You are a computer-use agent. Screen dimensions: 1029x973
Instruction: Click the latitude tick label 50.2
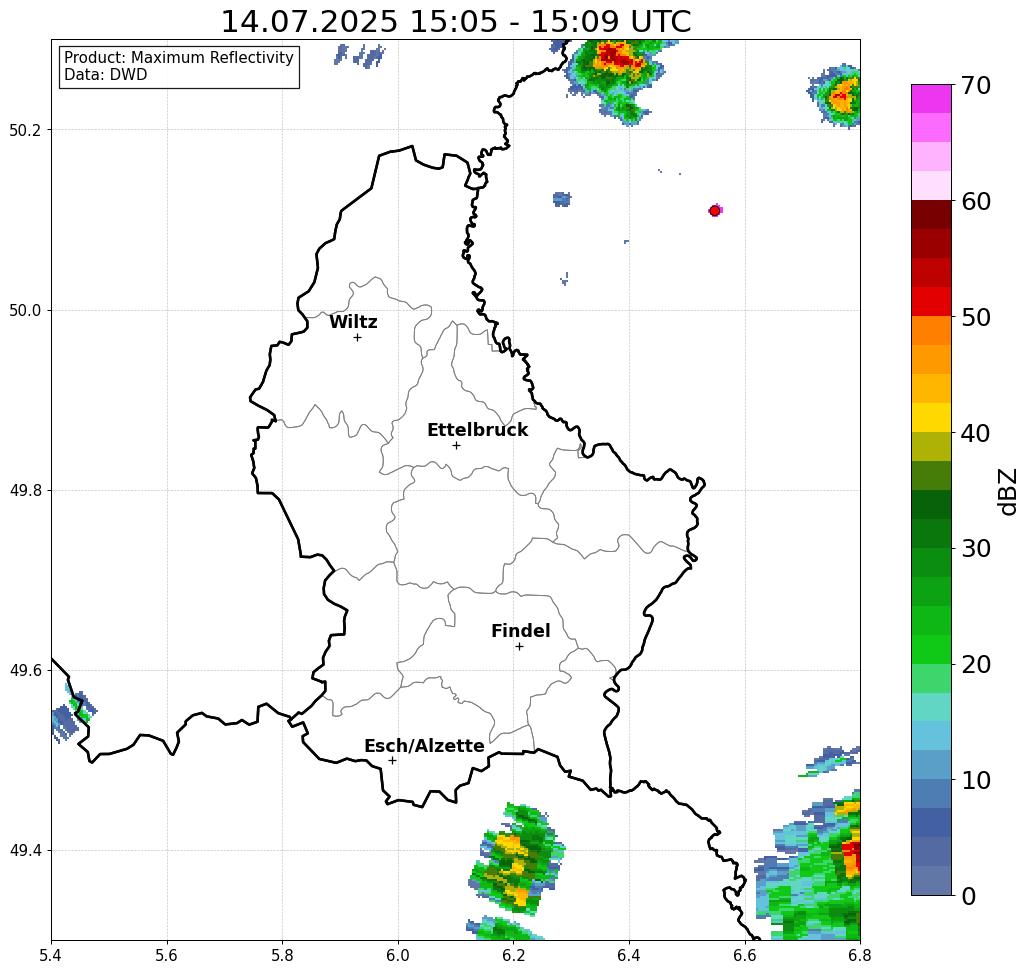point(25,131)
